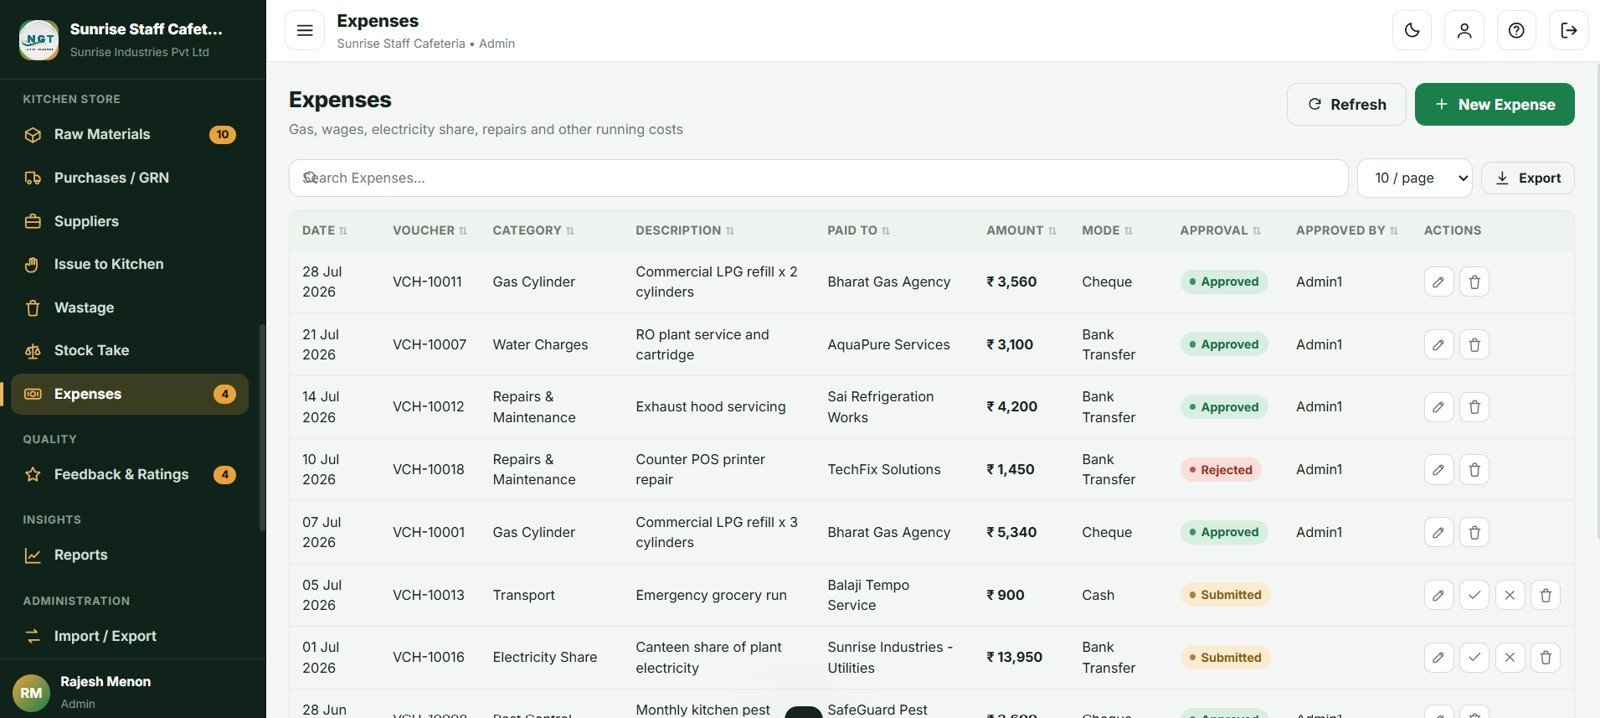Select Expenses in the sidebar

point(130,394)
